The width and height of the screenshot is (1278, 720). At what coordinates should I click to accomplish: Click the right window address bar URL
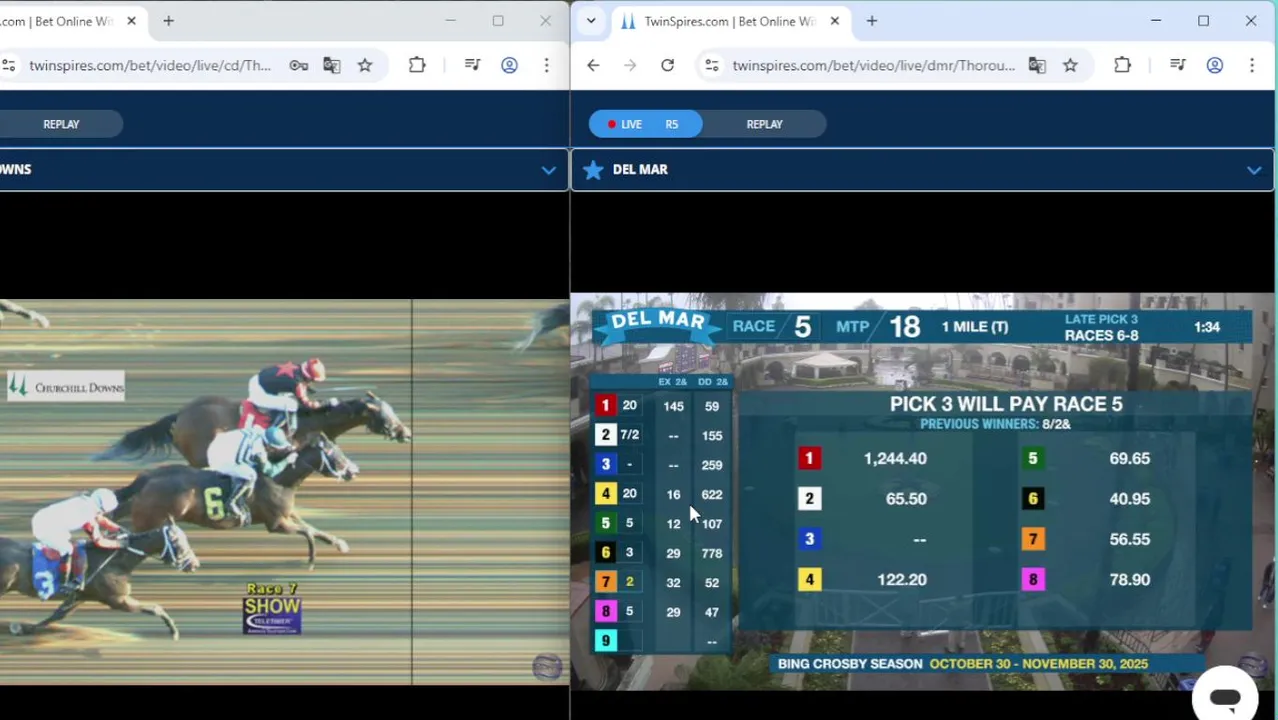[873, 65]
